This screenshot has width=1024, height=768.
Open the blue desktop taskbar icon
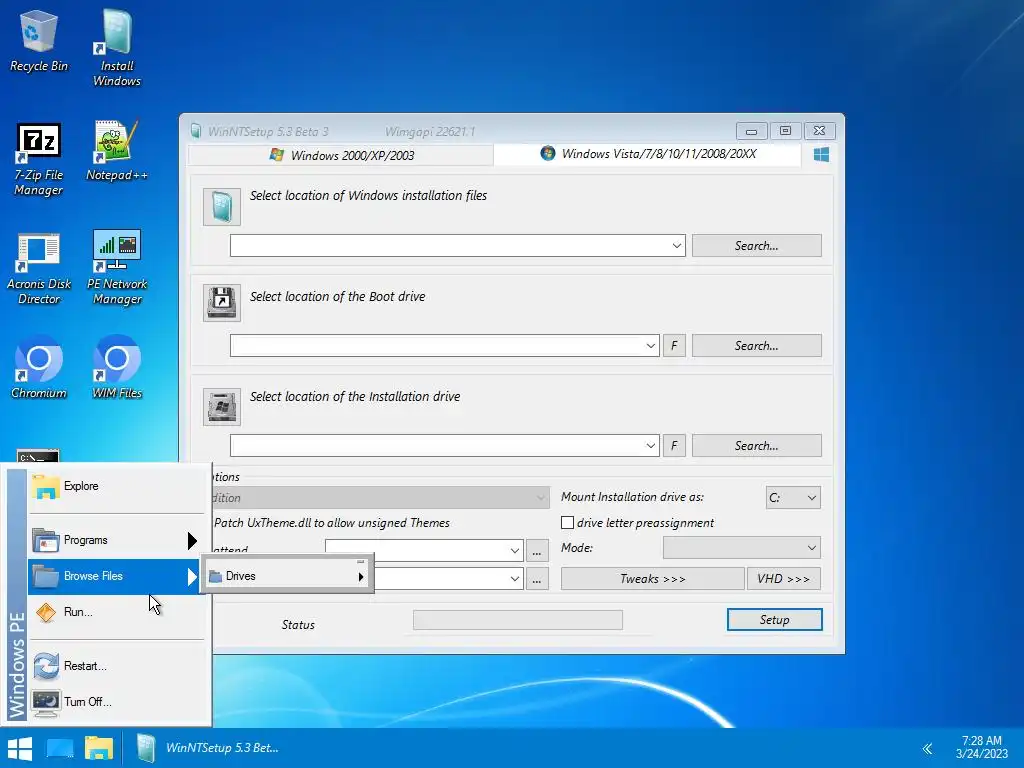pos(59,748)
